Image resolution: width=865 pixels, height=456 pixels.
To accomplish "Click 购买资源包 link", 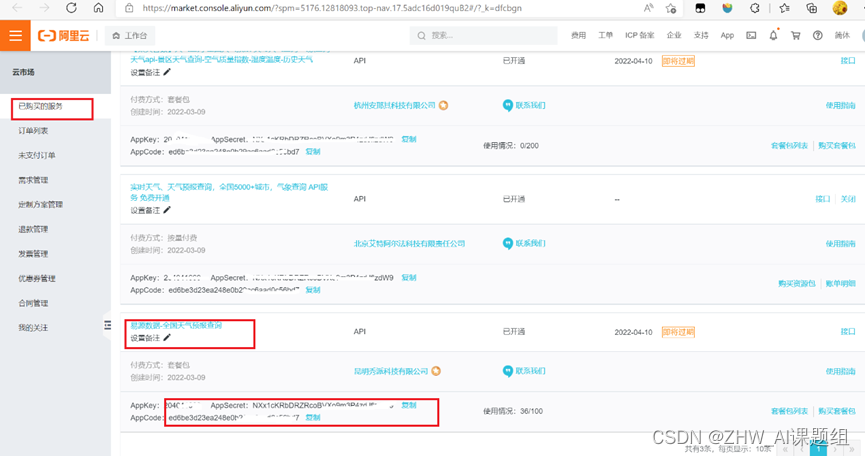I will pyautogui.click(x=797, y=283).
